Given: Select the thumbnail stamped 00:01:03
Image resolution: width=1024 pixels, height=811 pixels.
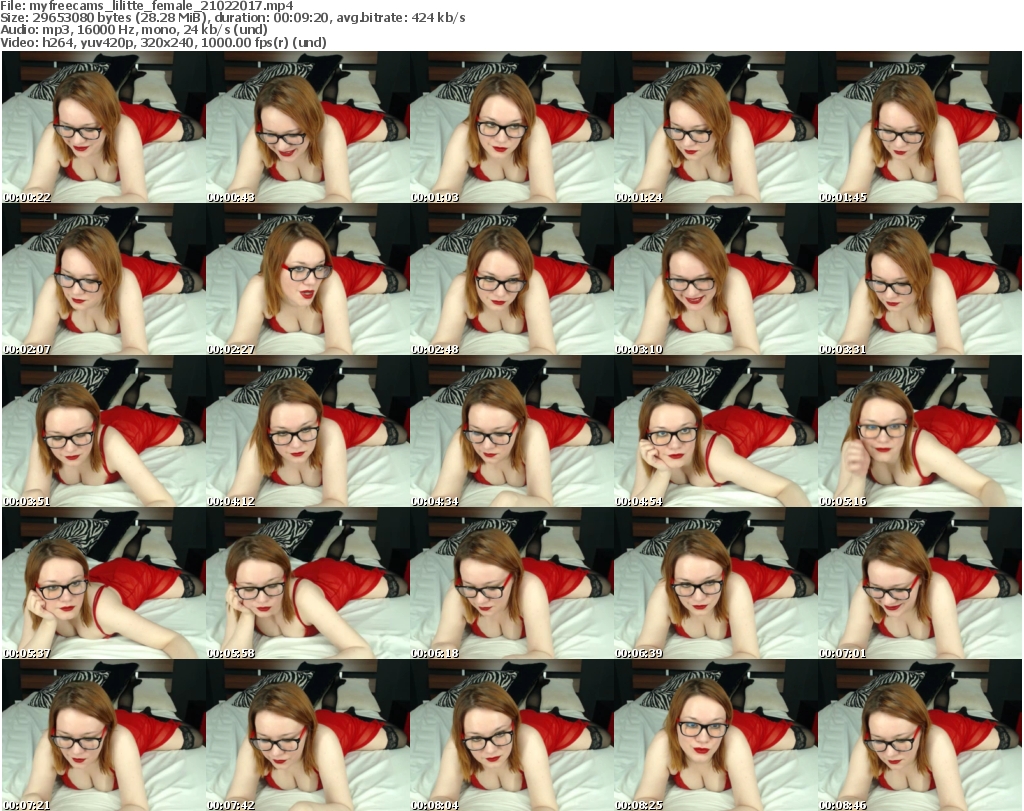Looking at the screenshot, I should (511, 127).
